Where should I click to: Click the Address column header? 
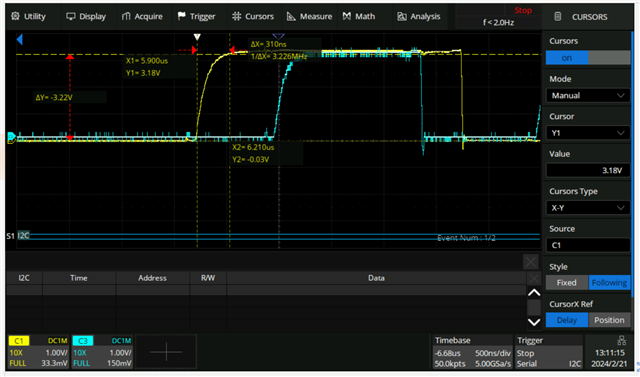click(x=152, y=278)
